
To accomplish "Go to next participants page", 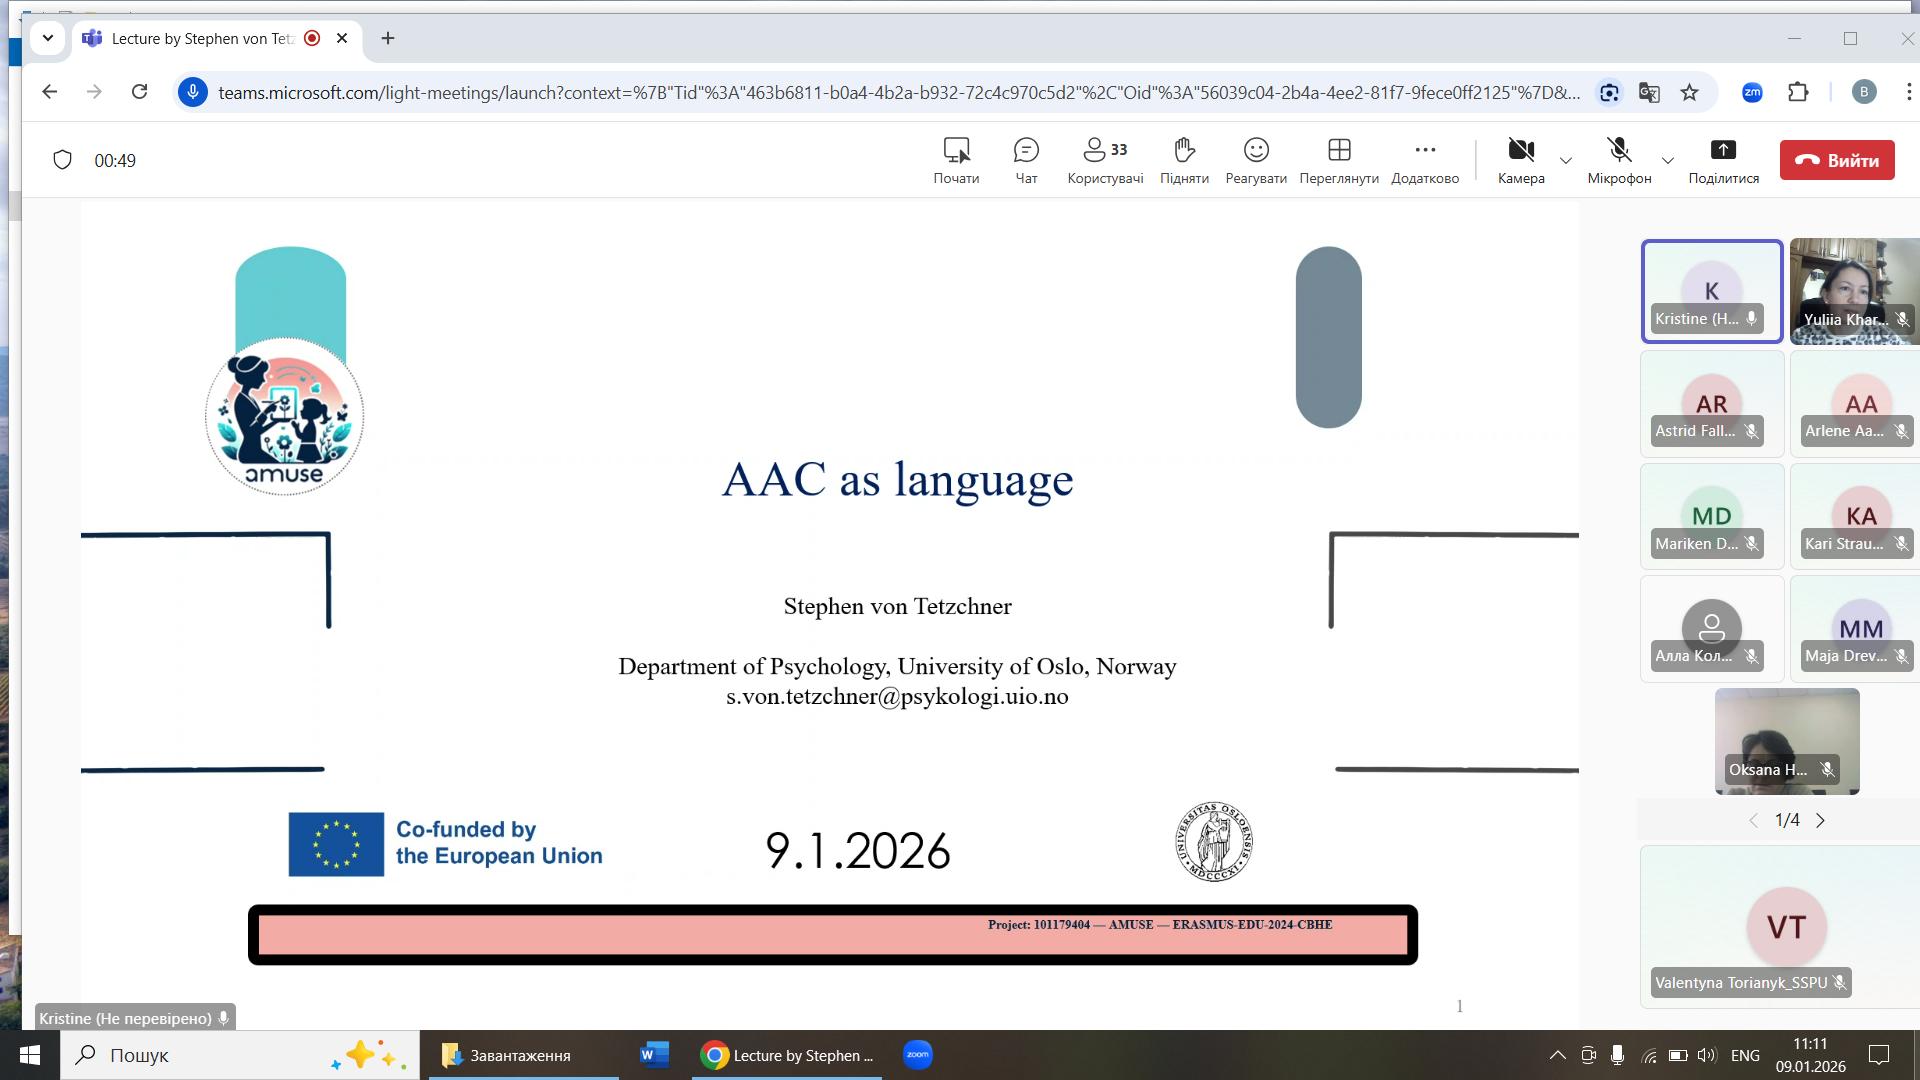I will [x=1820, y=820].
